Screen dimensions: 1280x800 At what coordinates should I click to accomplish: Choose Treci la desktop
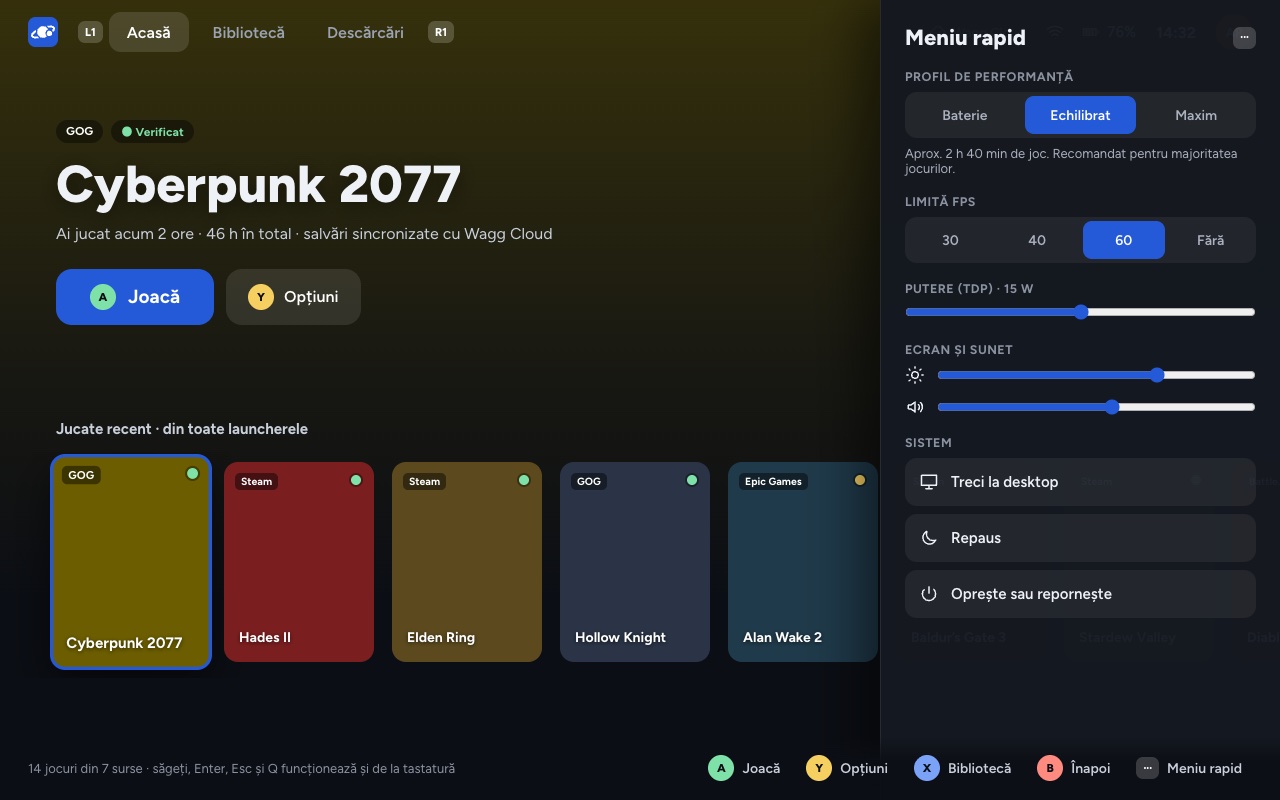pyautogui.click(x=1080, y=482)
